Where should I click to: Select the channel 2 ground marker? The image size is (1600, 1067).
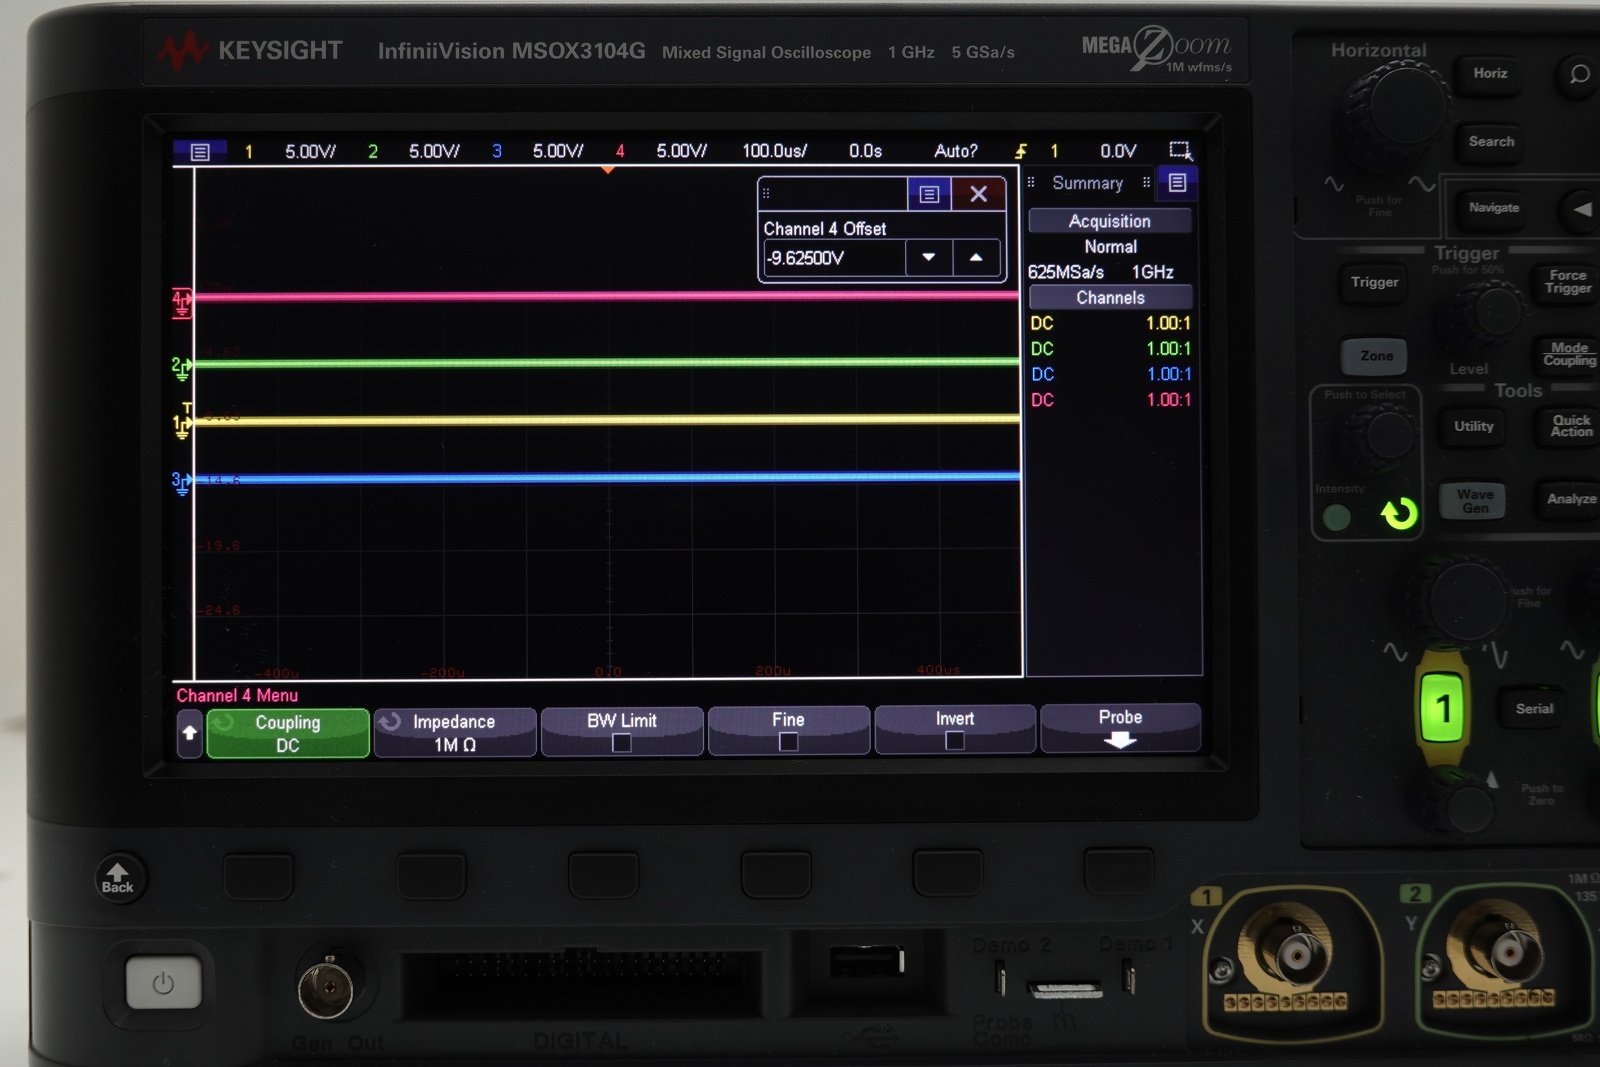point(181,368)
